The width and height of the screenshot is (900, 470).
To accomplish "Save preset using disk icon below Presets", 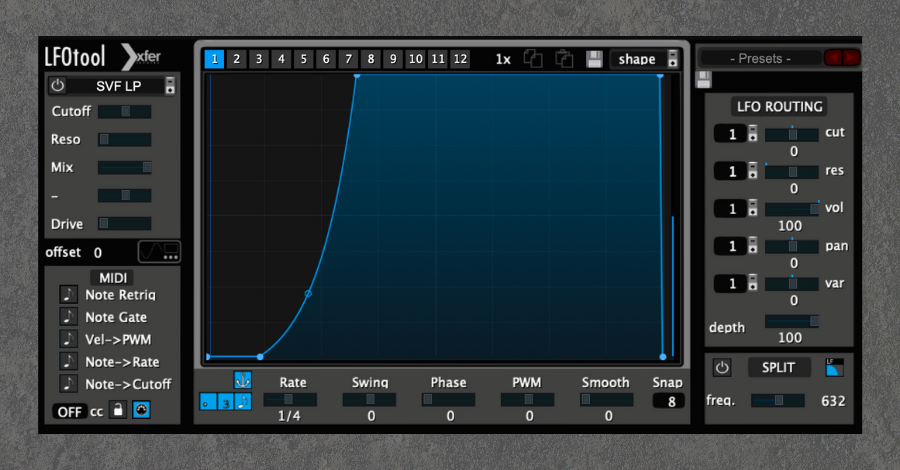I will (704, 80).
